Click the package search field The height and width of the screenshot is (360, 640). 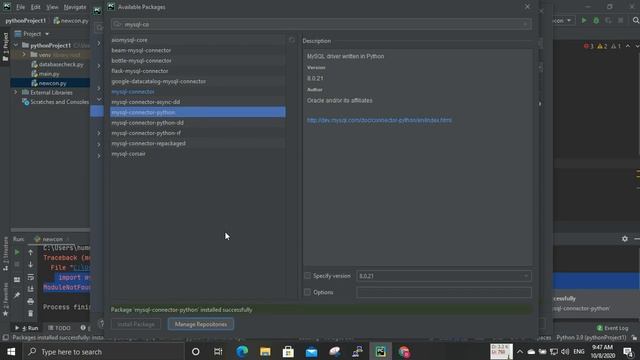point(321,24)
